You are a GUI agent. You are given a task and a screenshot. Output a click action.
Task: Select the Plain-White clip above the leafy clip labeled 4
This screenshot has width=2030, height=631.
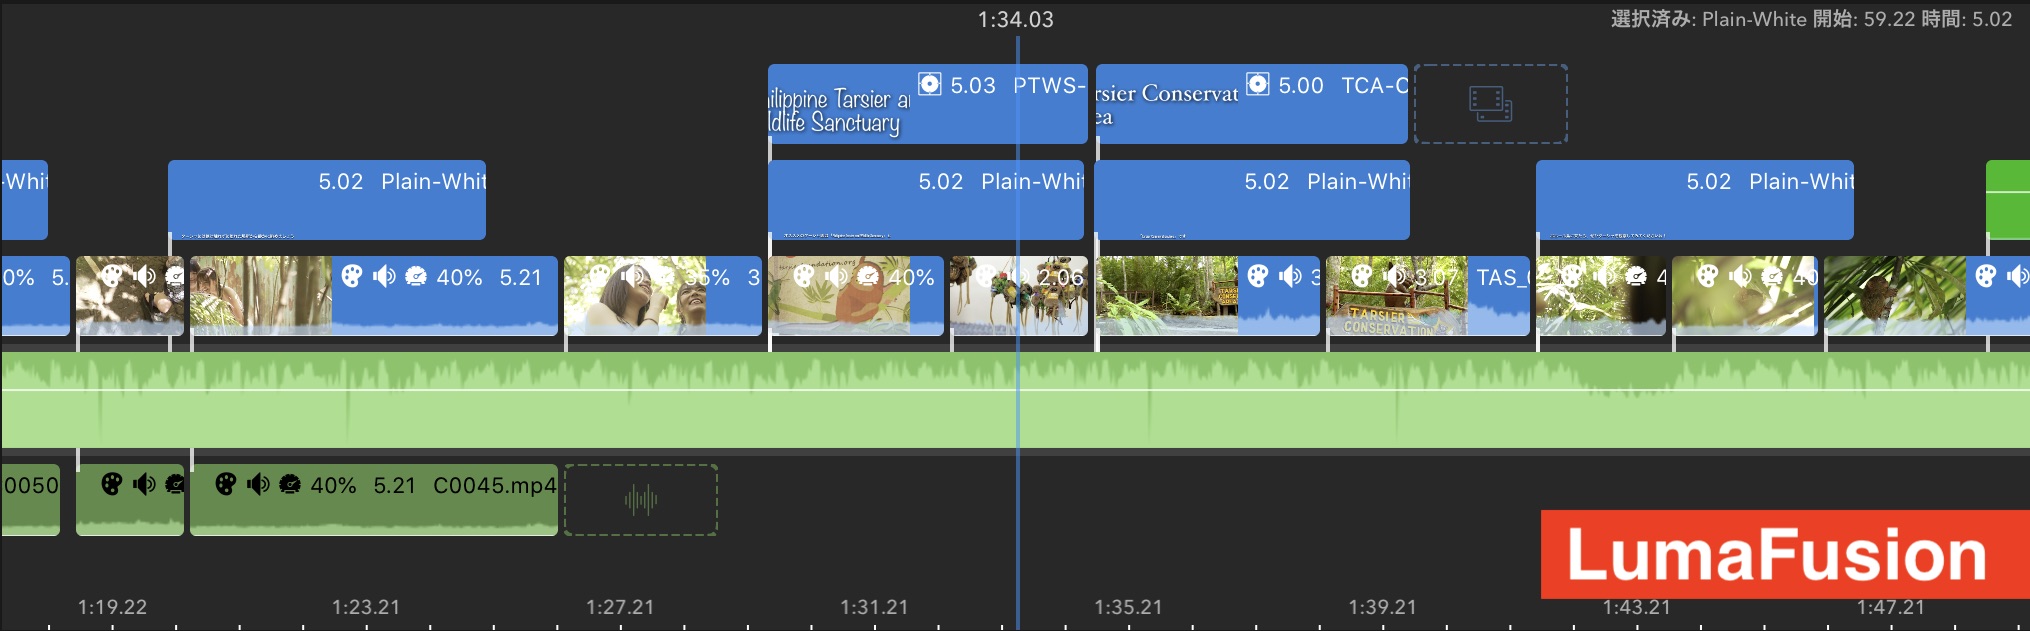1694,200
